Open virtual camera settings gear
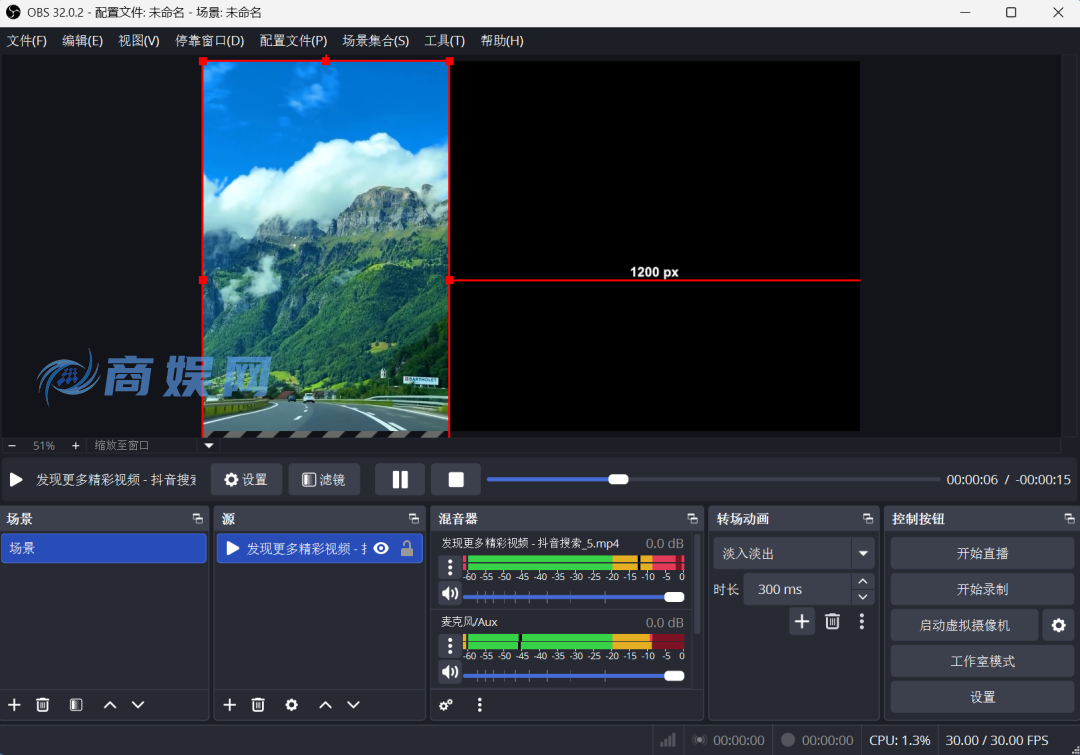This screenshot has height=755, width=1080. click(x=1058, y=625)
